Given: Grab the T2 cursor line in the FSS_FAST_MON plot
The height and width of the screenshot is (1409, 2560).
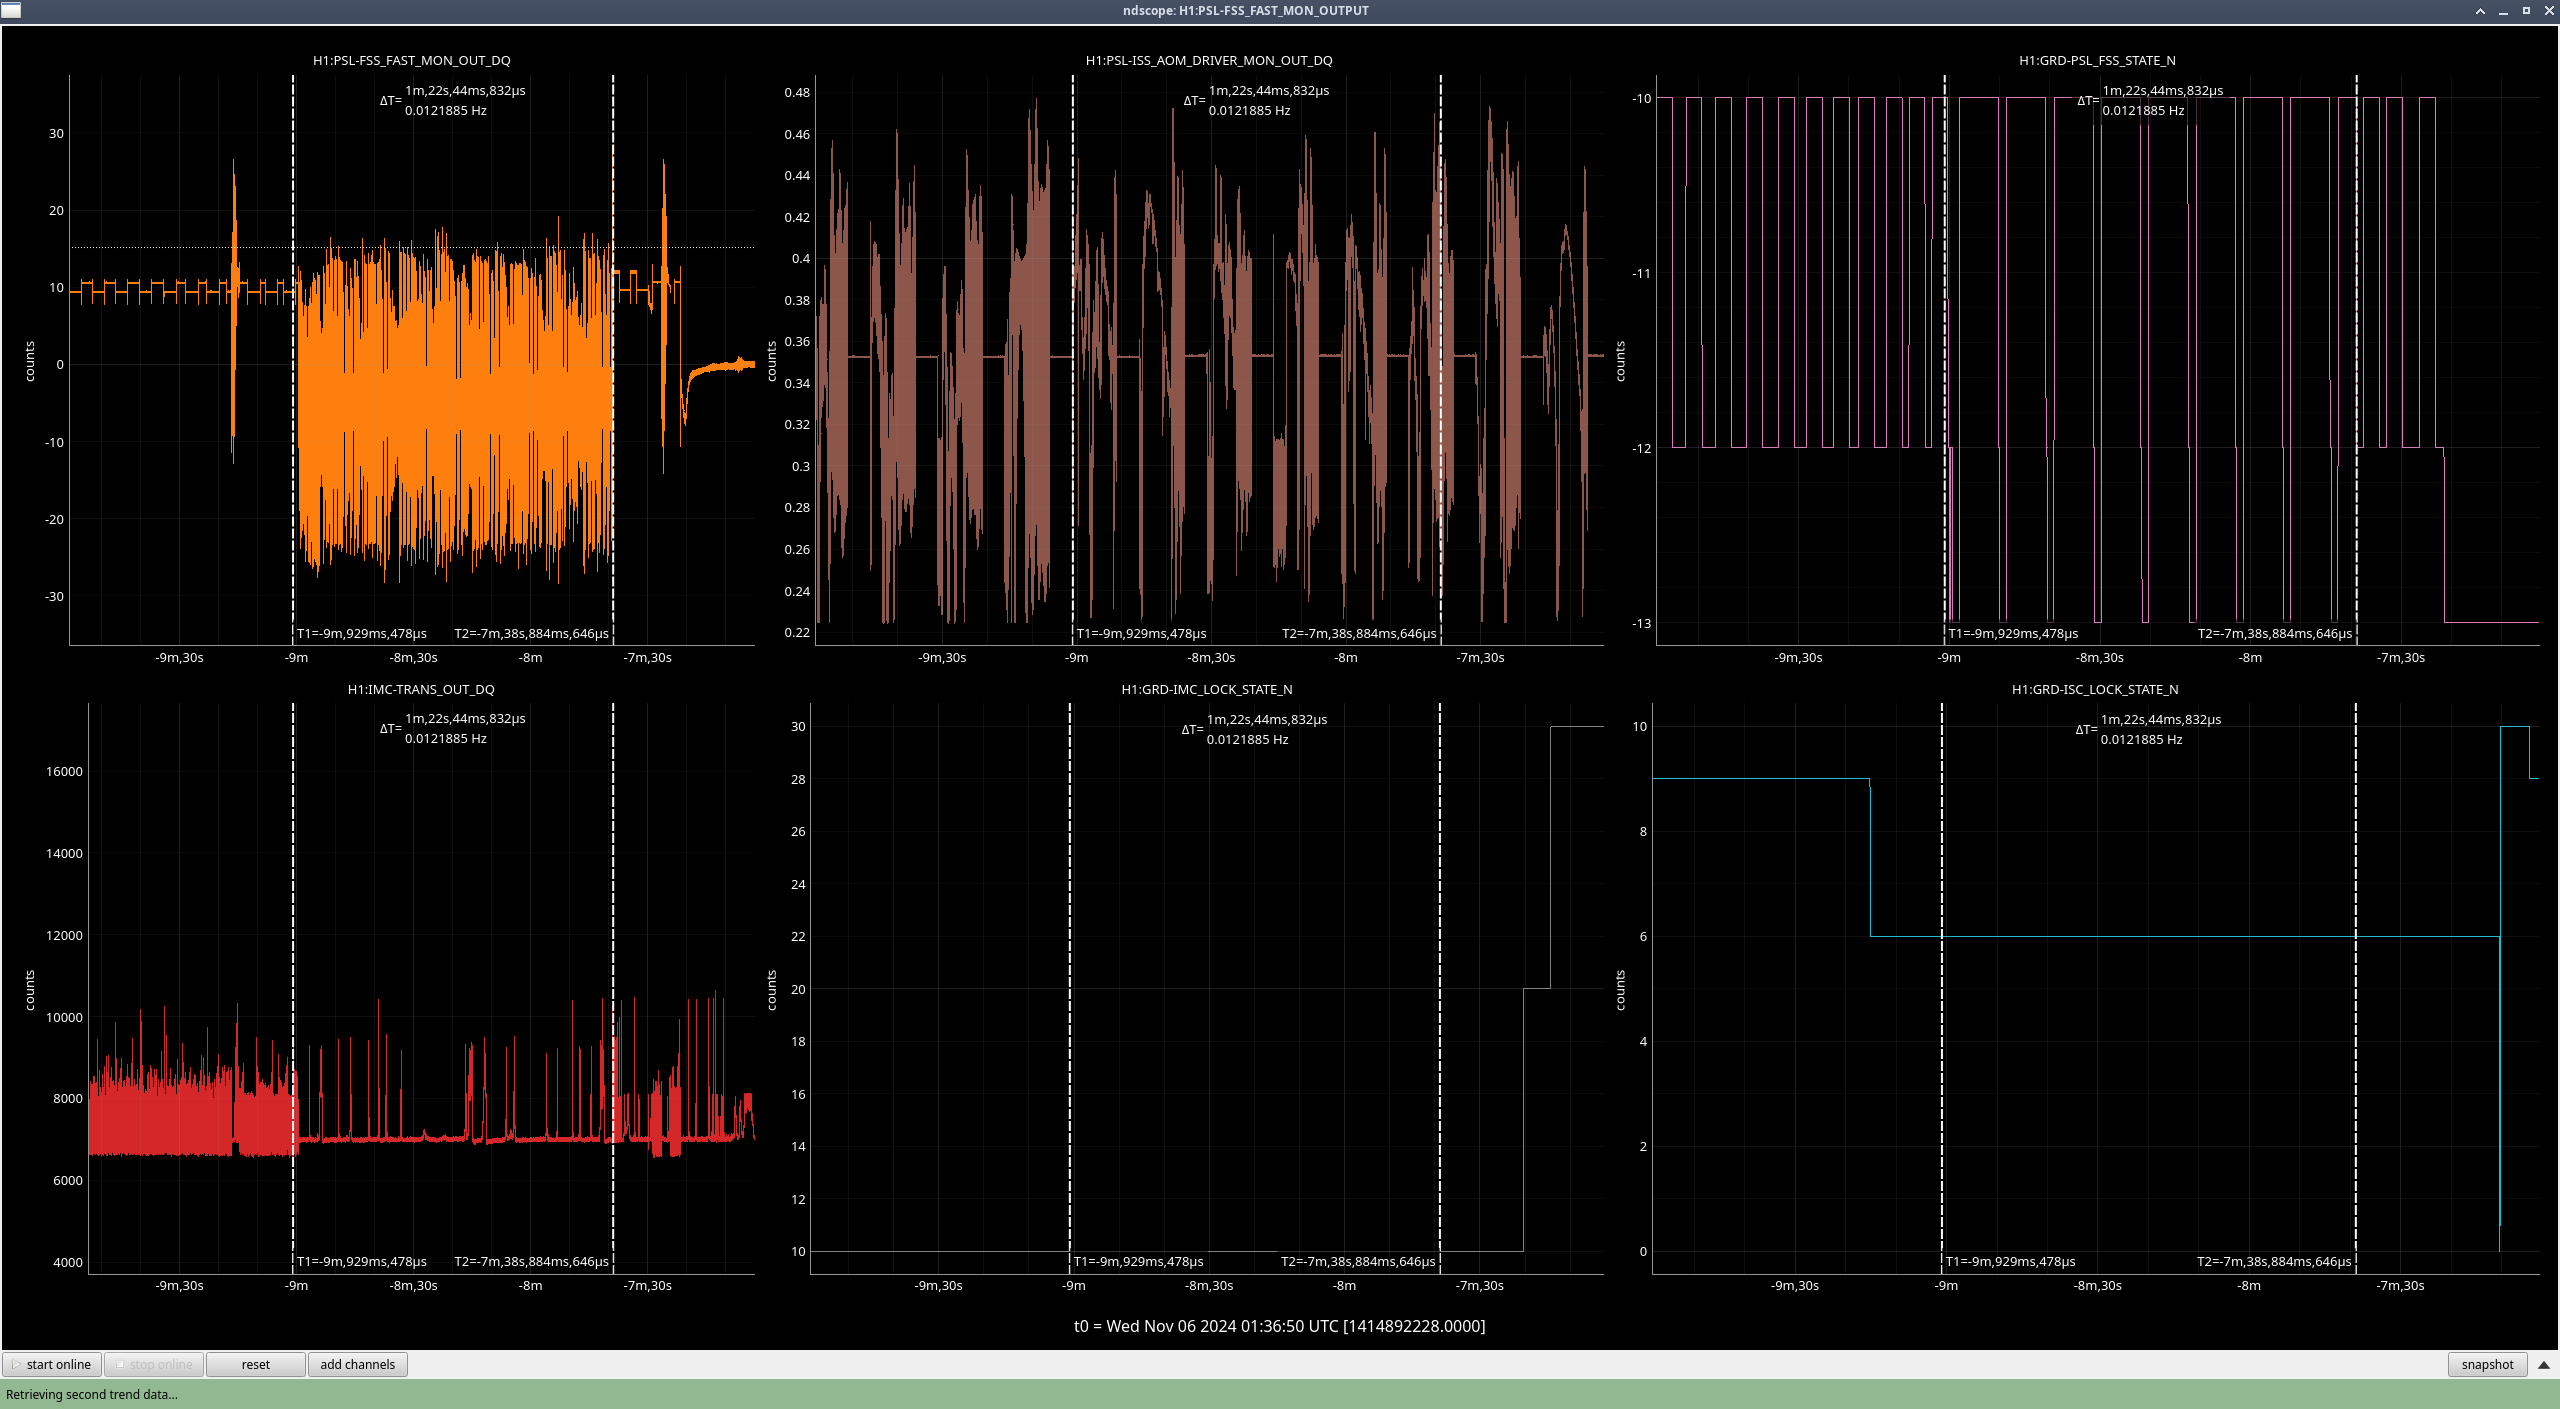Looking at the screenshot, I should point(613,360).
